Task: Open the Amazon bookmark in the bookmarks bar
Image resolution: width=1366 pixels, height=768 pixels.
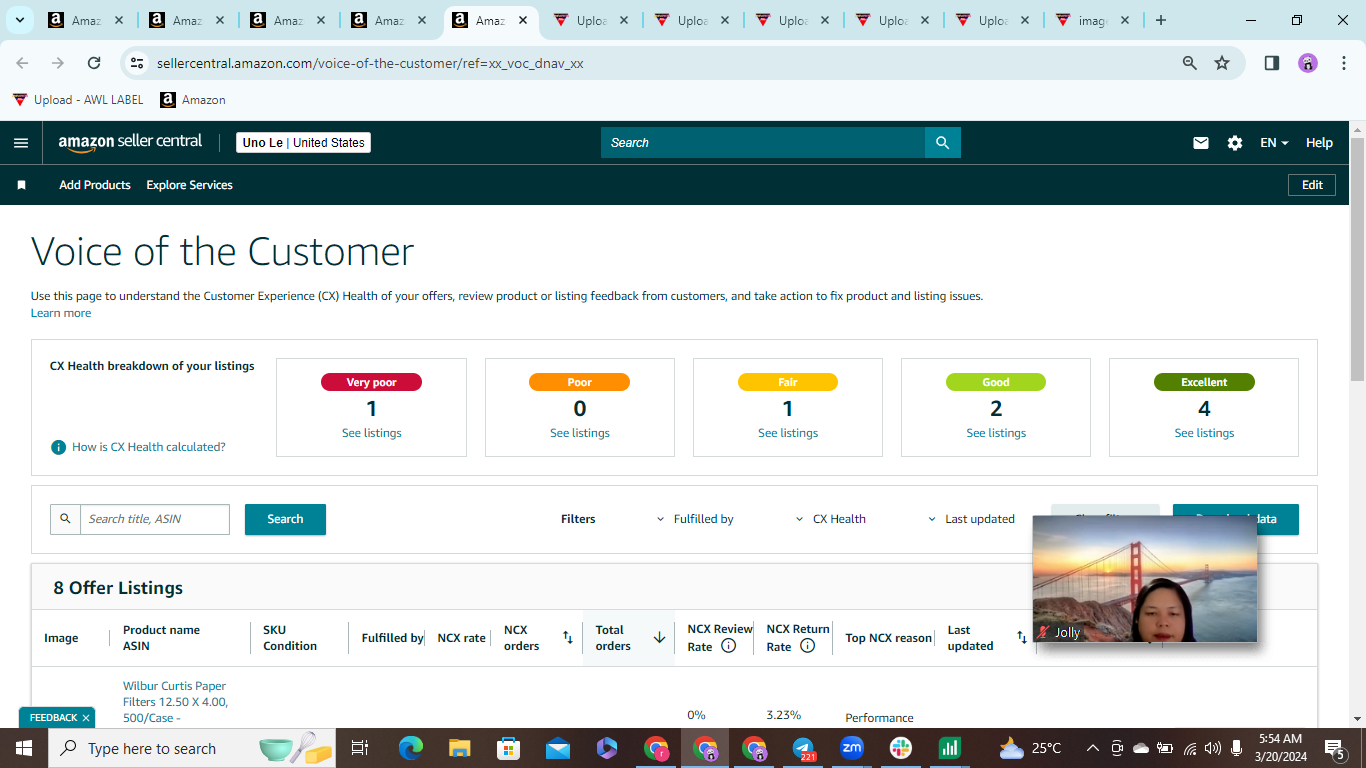Action: tap(193, 100)
